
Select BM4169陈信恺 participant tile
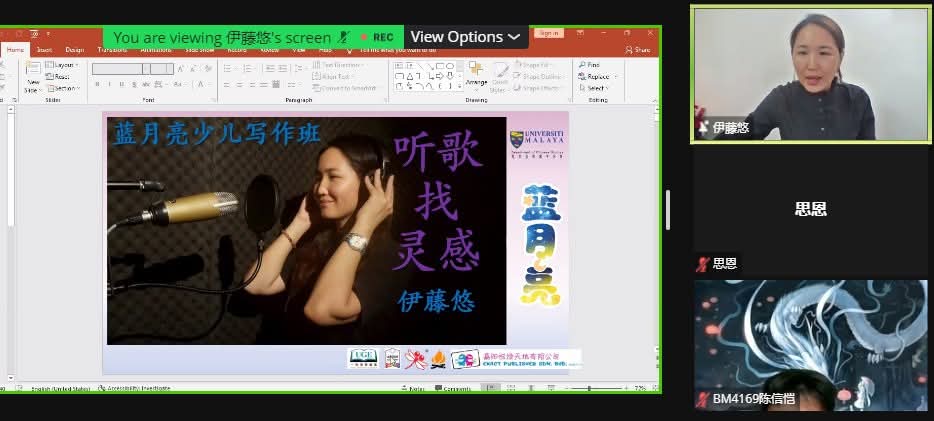pyautogui.click(x=811, y=345)
